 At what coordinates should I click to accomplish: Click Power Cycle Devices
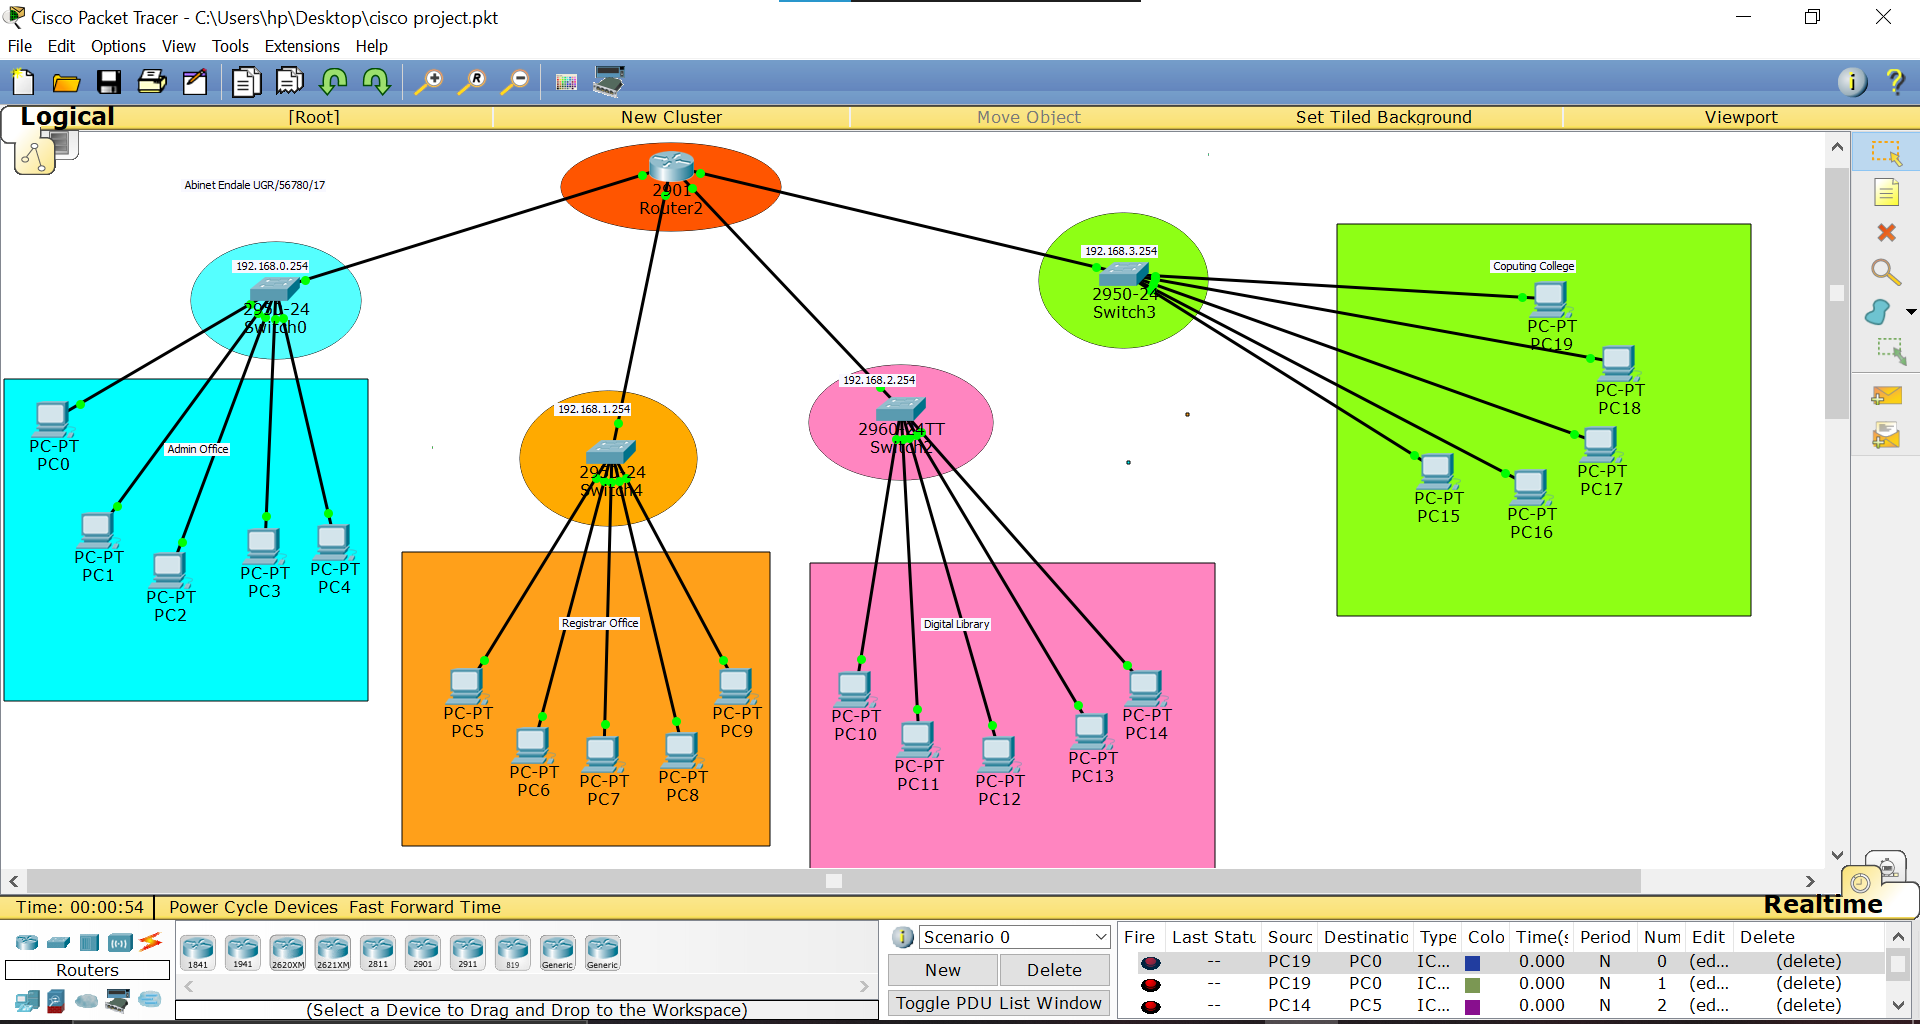(253, 907)
